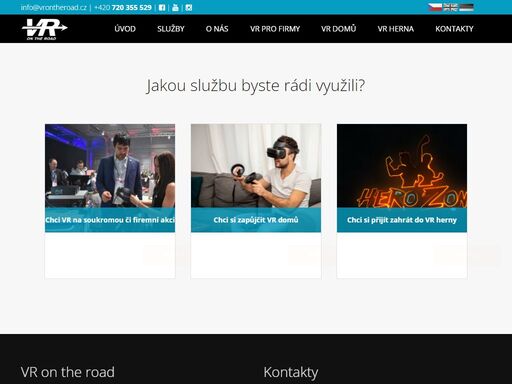512x384 pixels.
Task: Open the O NÁS menu item
Action: (x=217, y=29)
